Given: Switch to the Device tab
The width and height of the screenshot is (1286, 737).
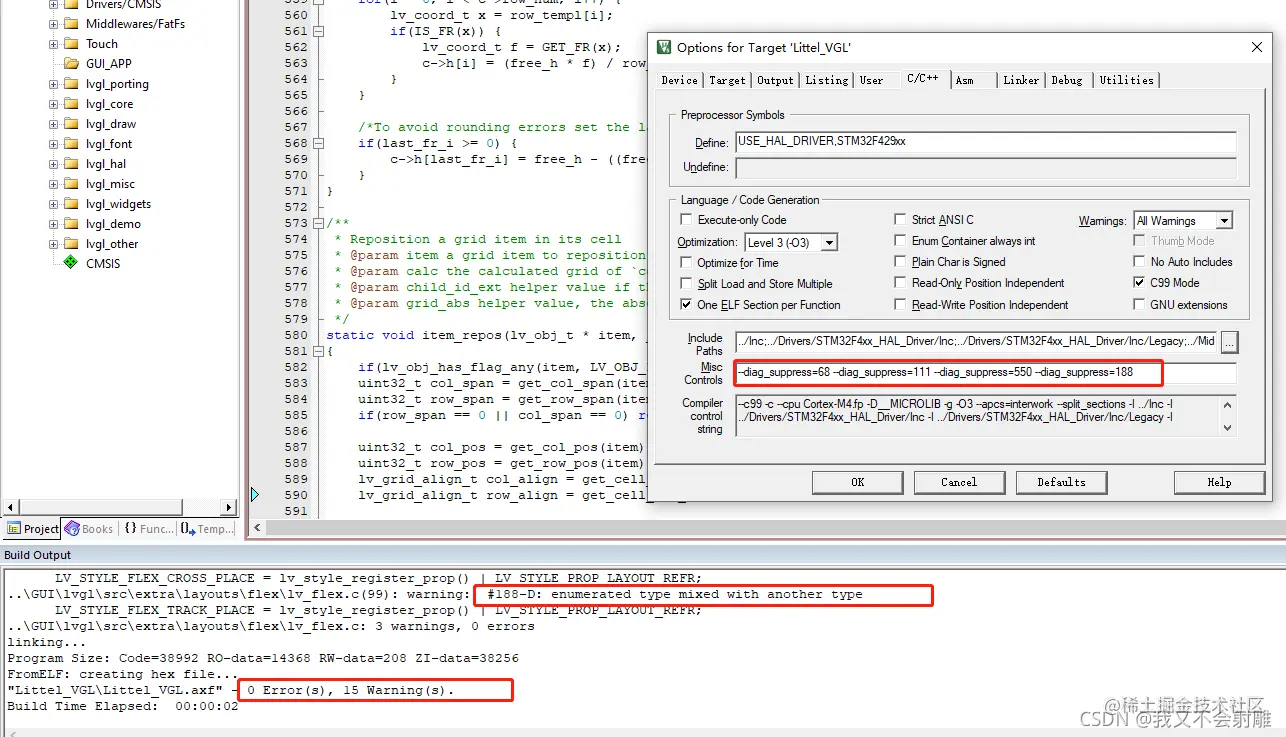Looking at the screenshot, I should tap(680, 80).
